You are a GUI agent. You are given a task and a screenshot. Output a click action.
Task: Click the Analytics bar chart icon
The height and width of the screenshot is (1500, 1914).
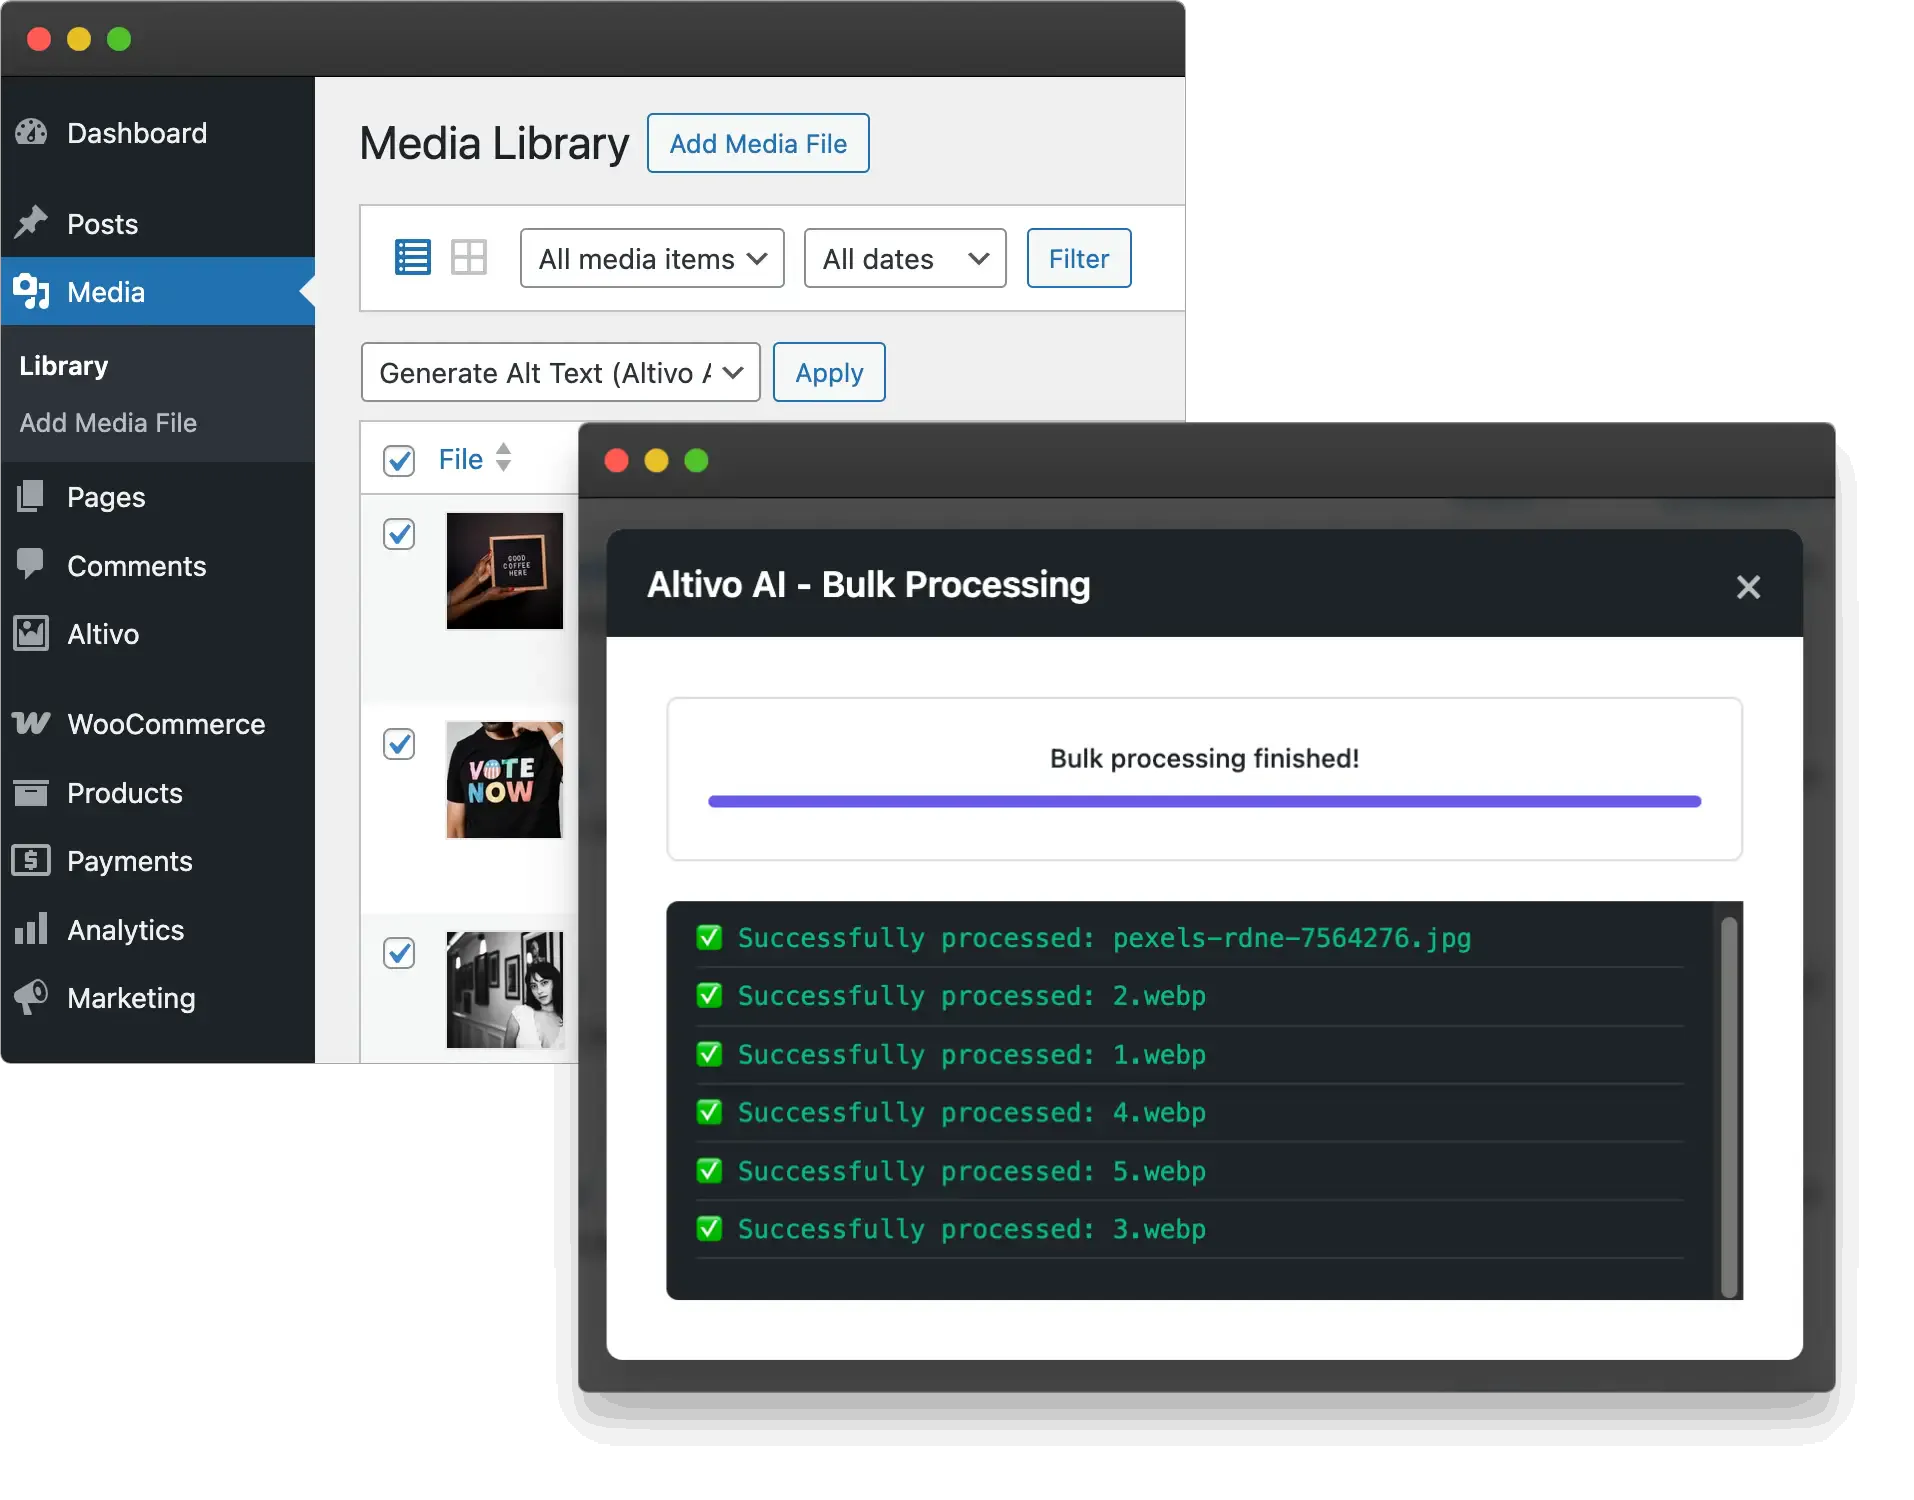31,928
